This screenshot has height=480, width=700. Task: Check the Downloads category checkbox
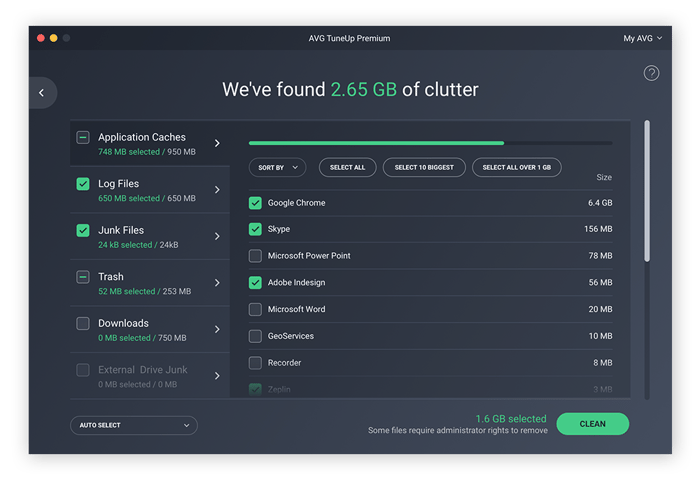point(83,323)
